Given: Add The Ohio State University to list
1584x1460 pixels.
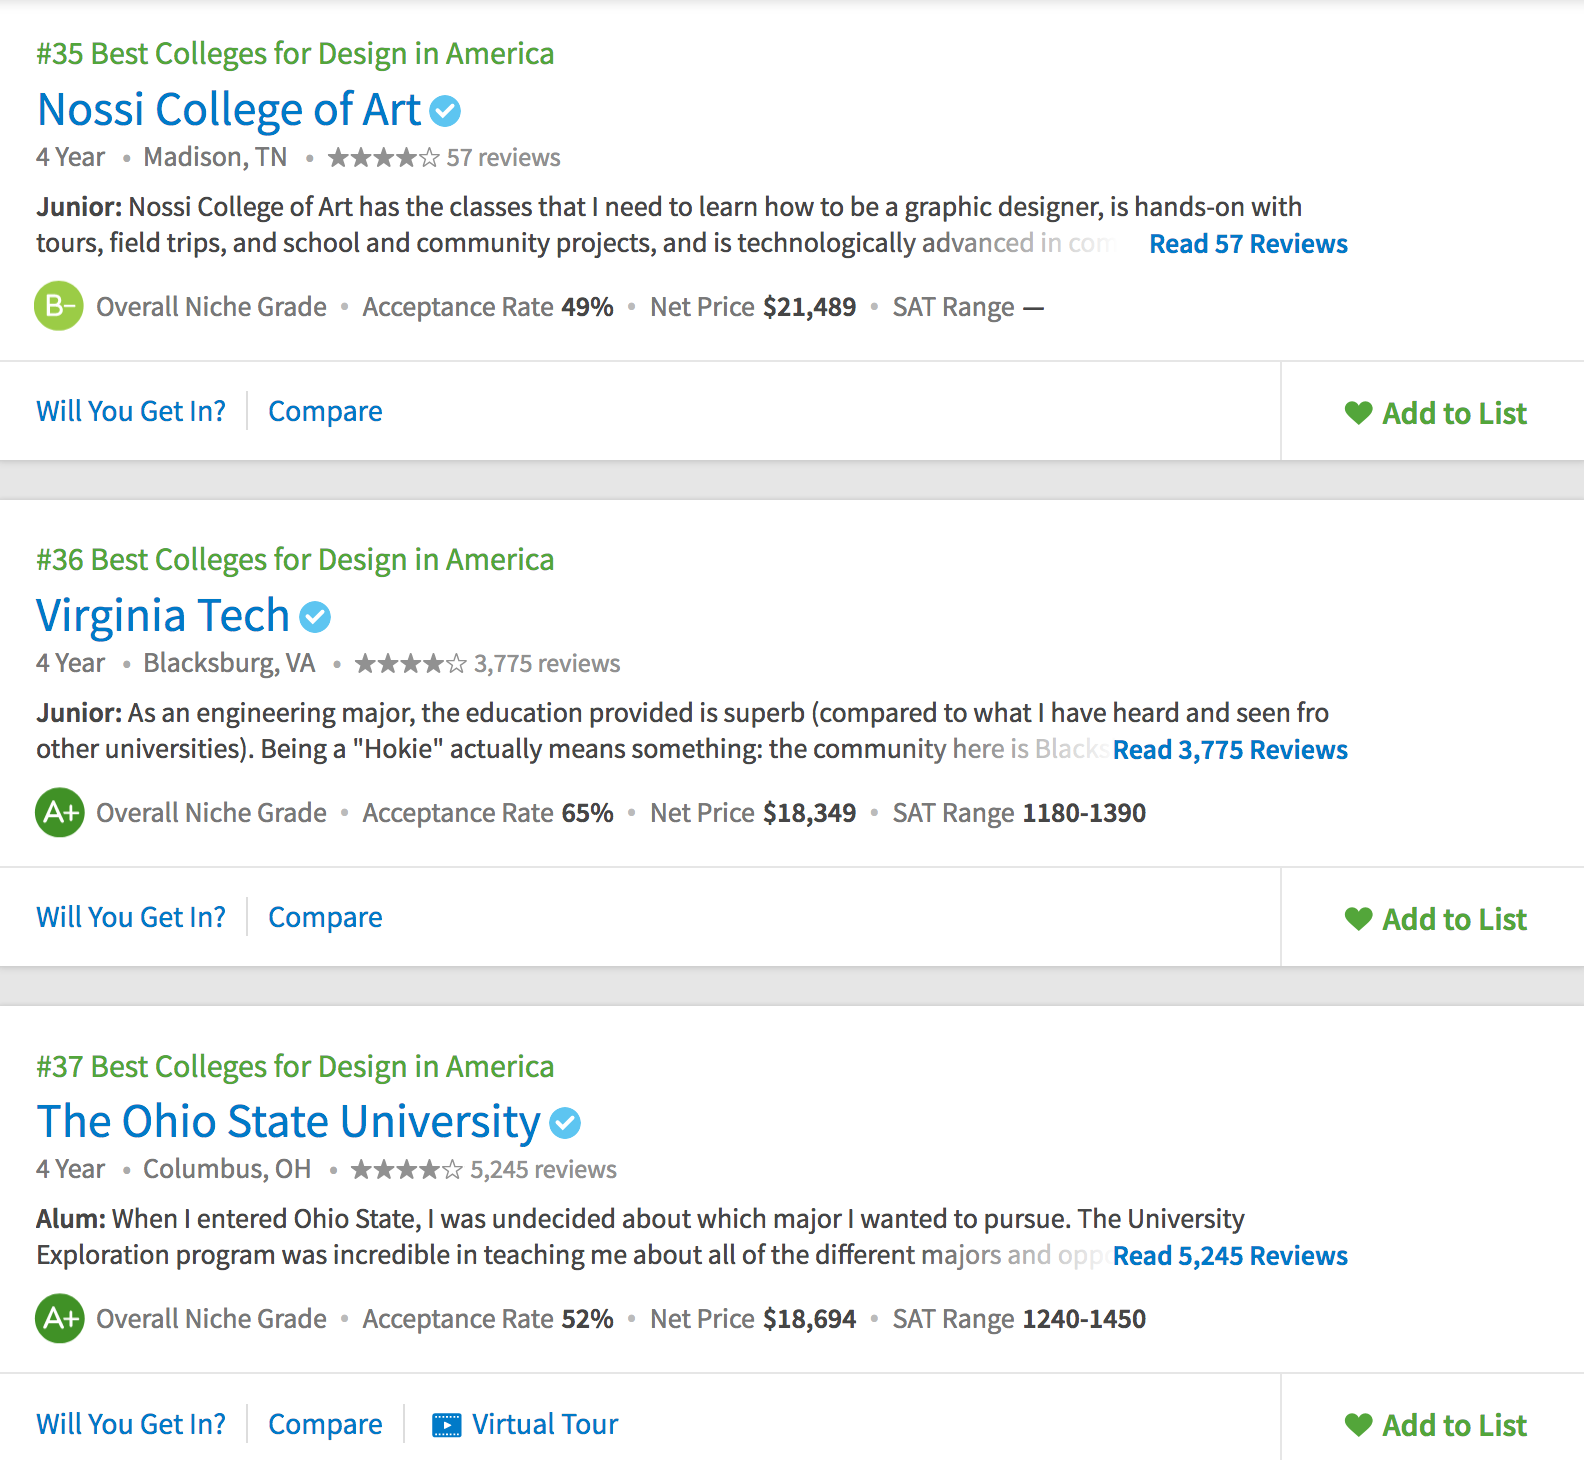Looking at the screenshot, I should (x=1435, y=1425).
